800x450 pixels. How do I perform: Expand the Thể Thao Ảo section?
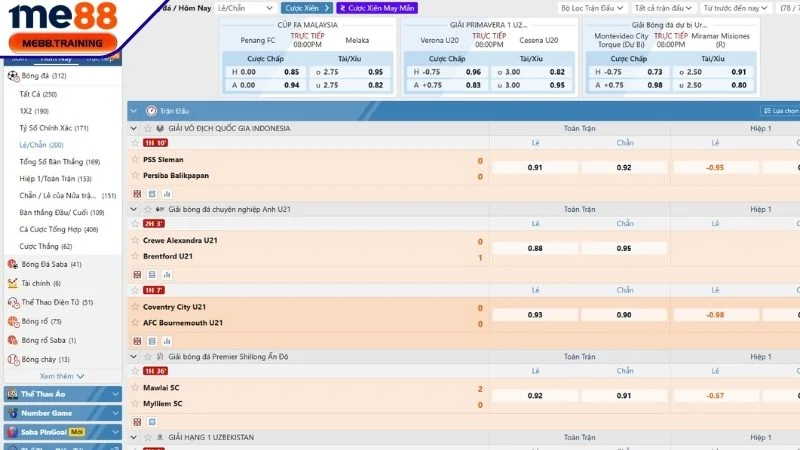[x=62, y=395]
